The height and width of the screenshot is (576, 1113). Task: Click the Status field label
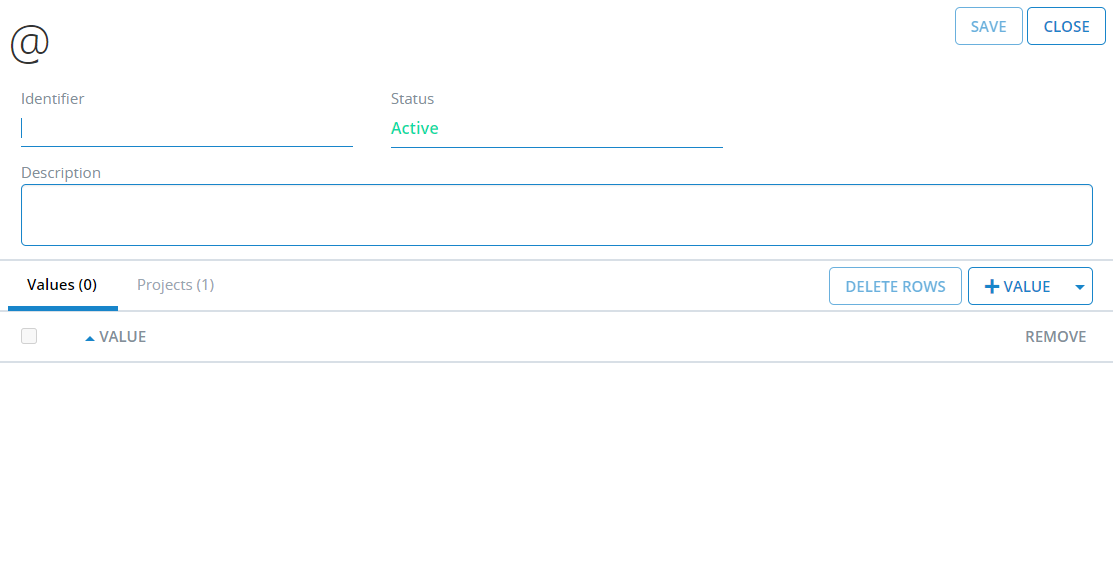point(412,99)
